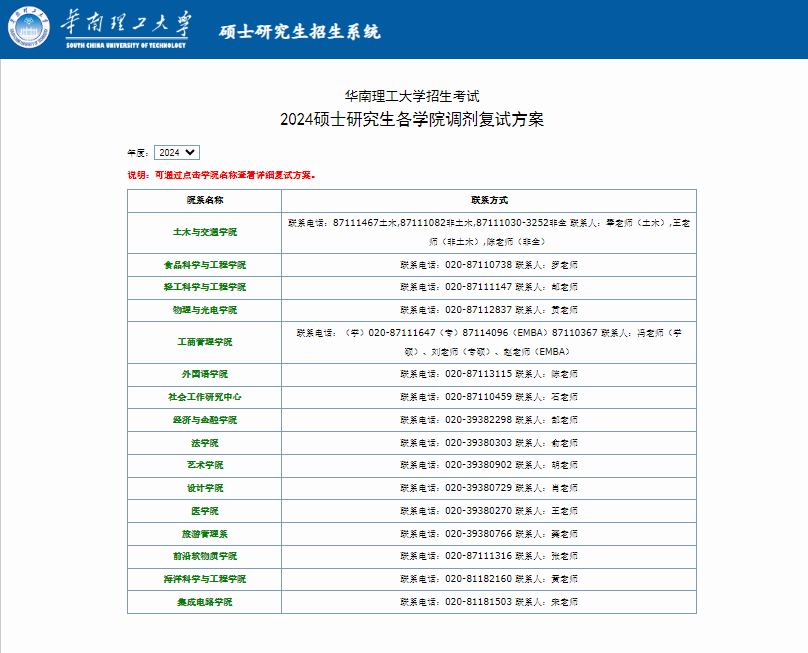The width and height of the screenshot is (808, 653).
Task: Click the 华南理工大学招生考试 heading
Action: pos(412,96)
